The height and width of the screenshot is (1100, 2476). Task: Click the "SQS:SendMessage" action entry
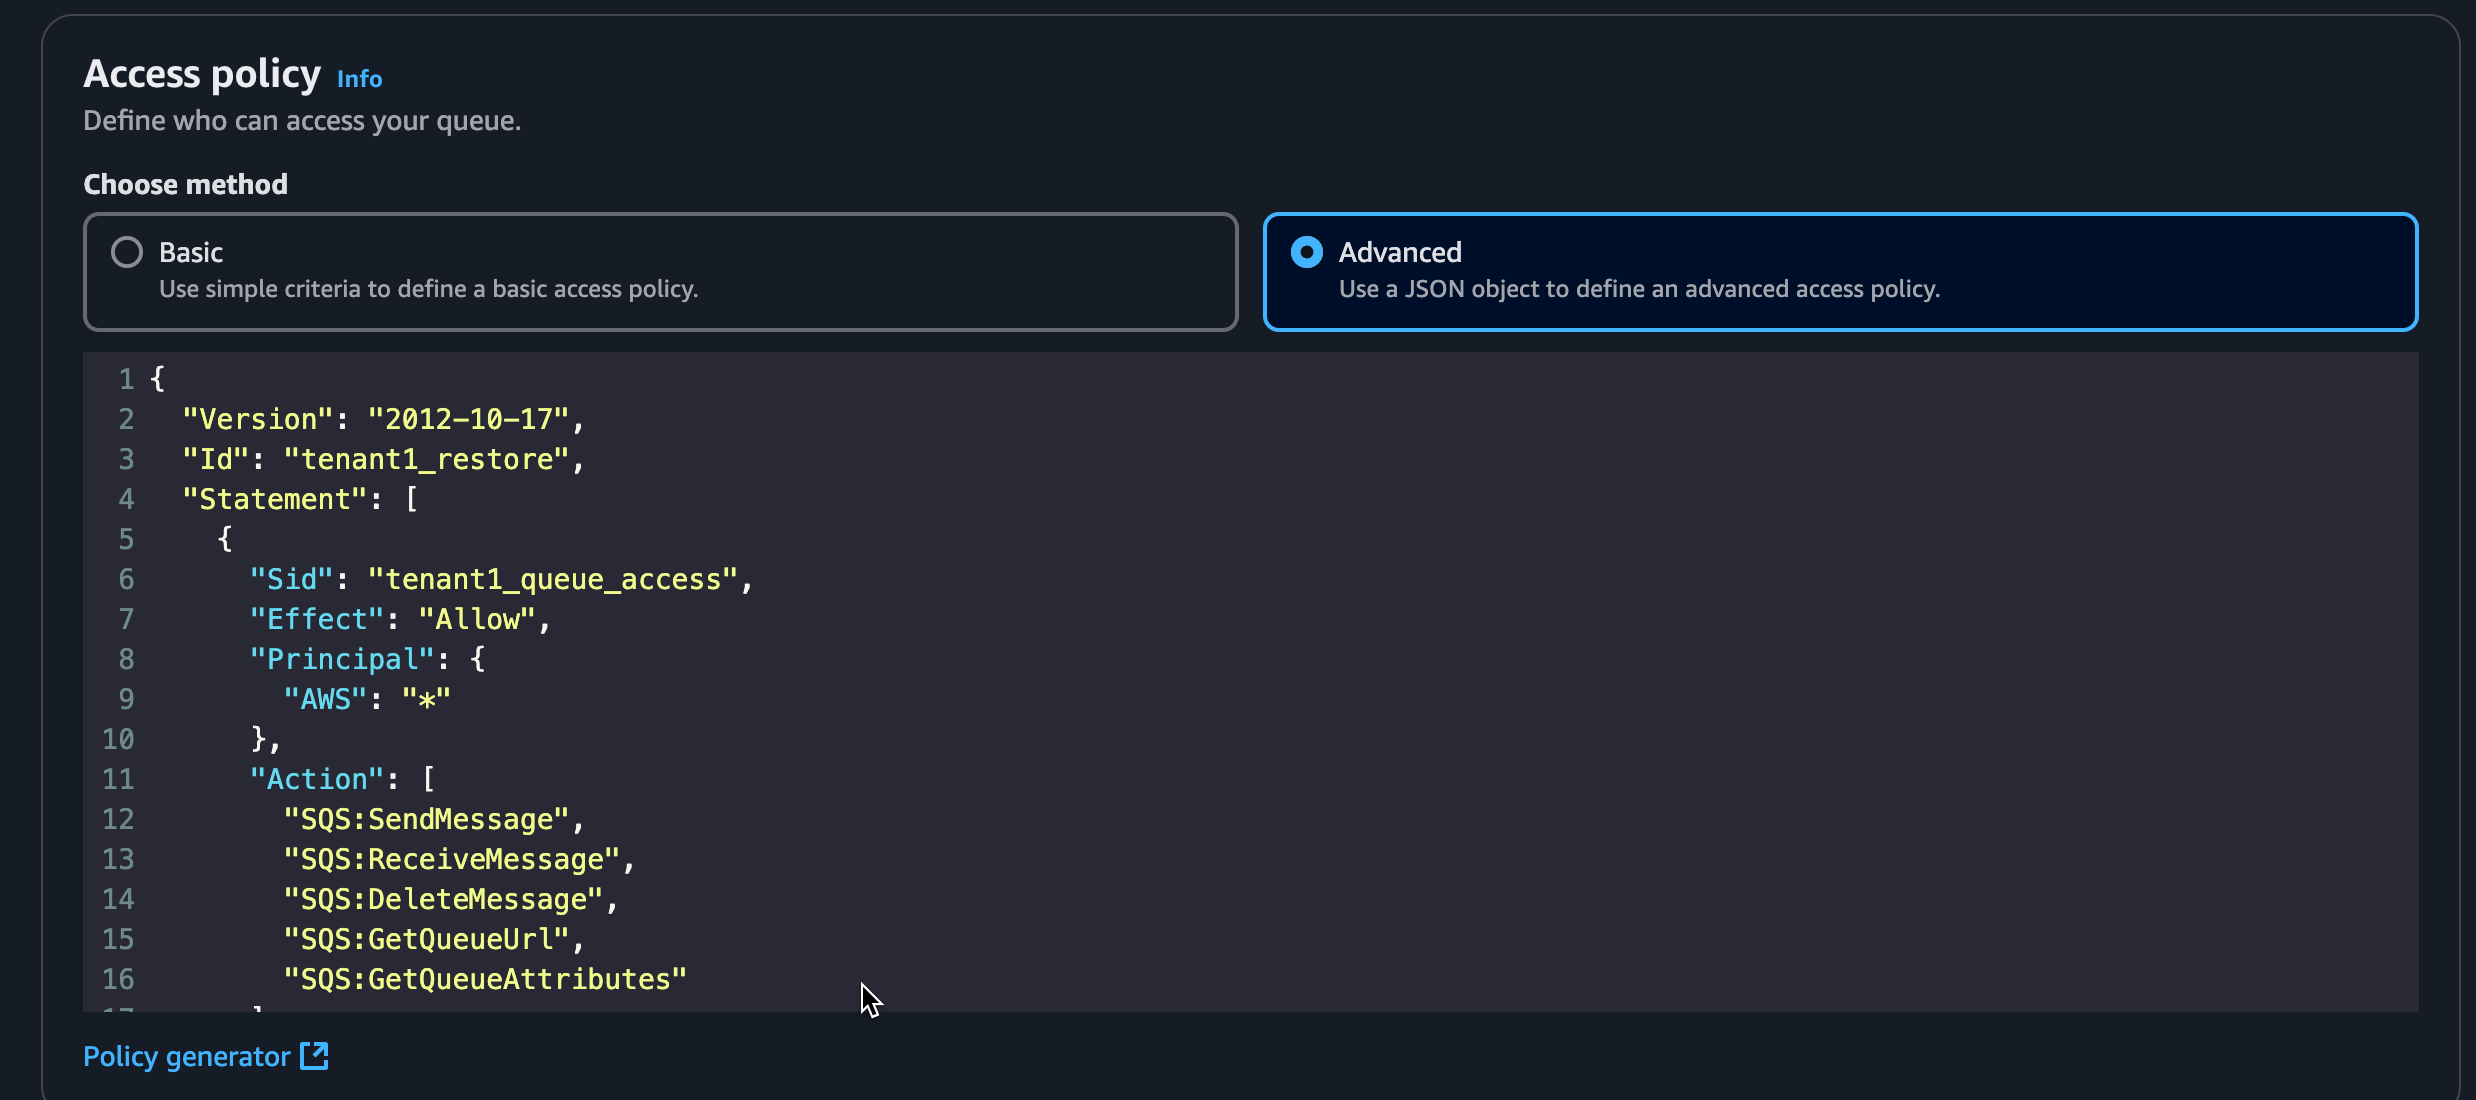click(x=426, y=819)
